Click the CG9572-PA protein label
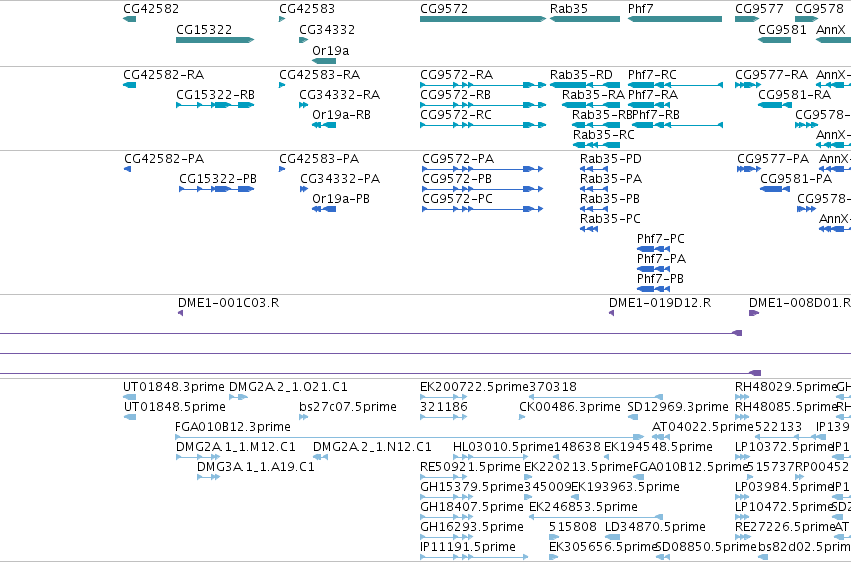This screenshot has width=851, height=562. point(458,158)
